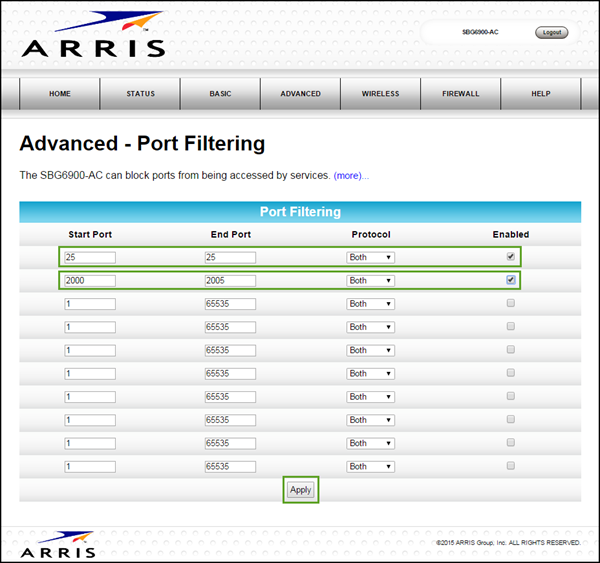Click the ARRIS logo in the header
Screen dimensions: 600x563
(93, 36)
